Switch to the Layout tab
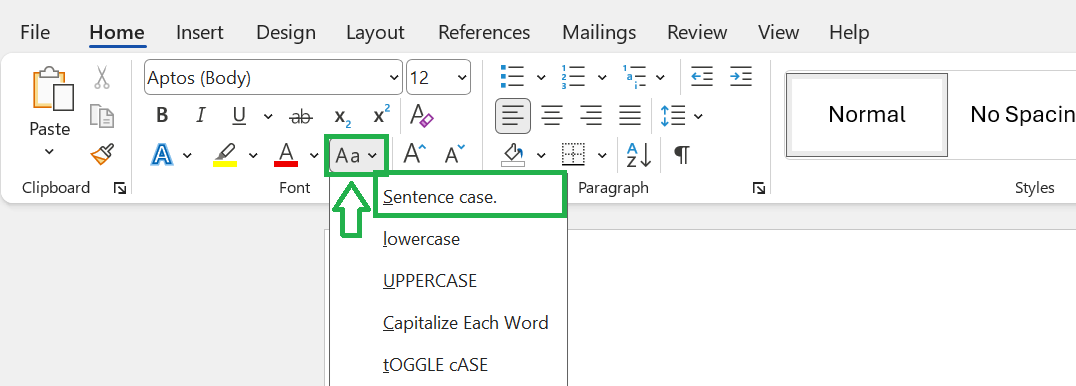This screenshot has height=386, width=1076. (x=375, y=32)
